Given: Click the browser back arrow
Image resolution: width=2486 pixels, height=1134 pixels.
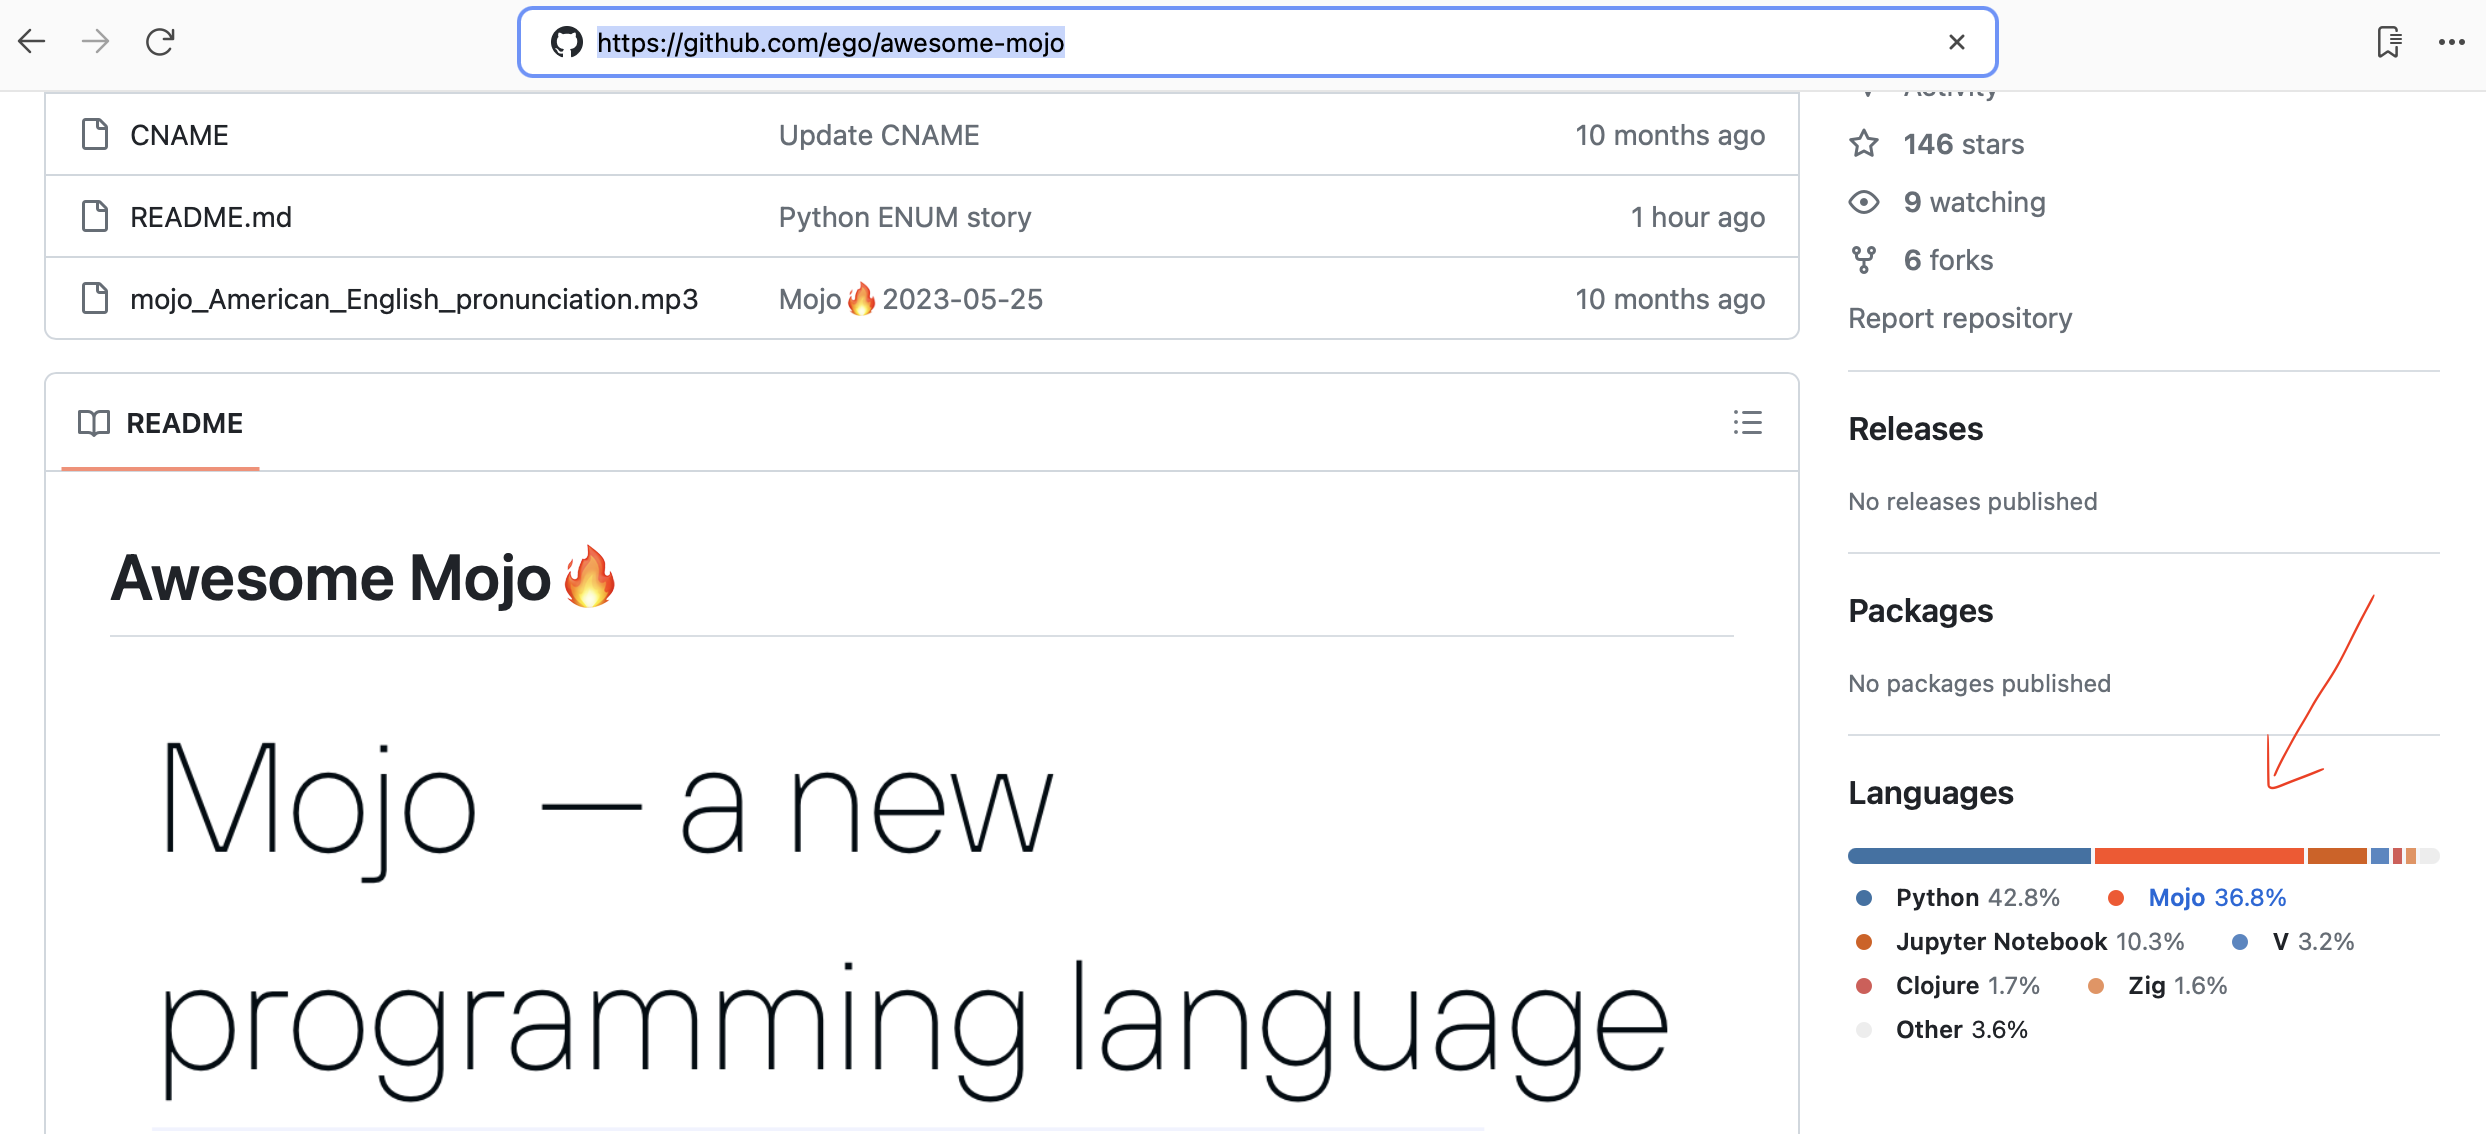Looking at the screenshot, I should pos(32,42).
